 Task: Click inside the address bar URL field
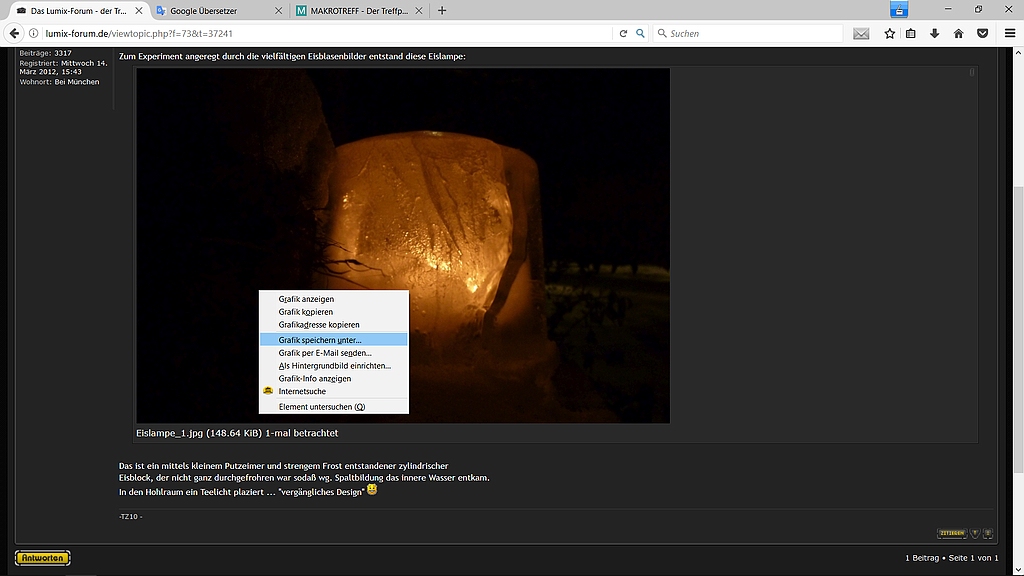point(300,32)
